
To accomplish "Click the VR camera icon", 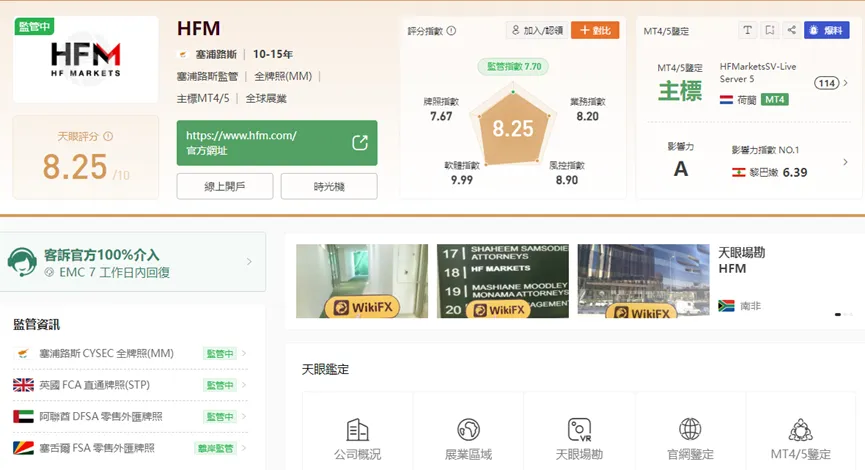I will pyautogui.click(x=579, y=430).
